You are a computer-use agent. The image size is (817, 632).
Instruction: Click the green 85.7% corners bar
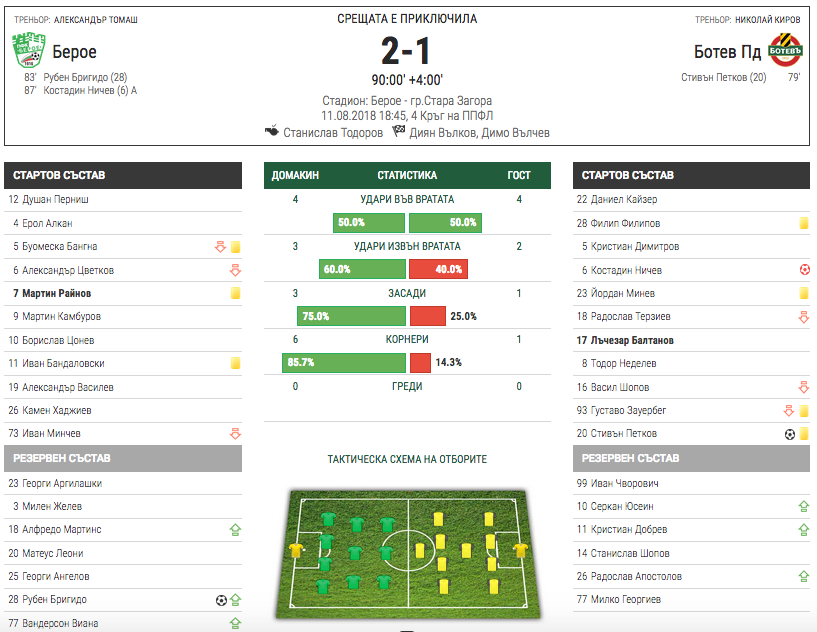[x=343, y=362]
